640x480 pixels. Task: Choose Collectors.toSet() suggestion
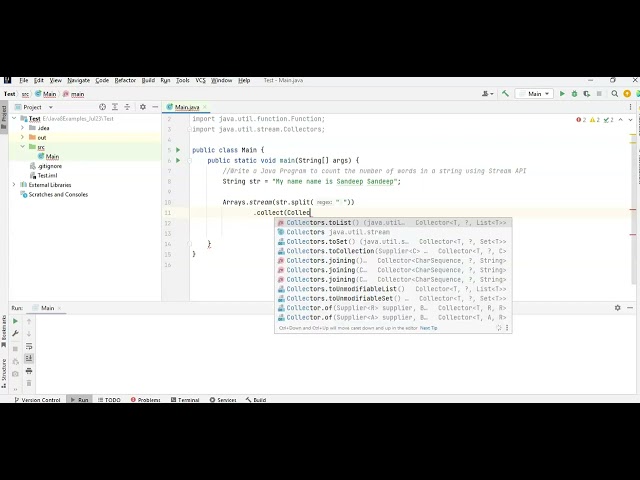(393, 242)
